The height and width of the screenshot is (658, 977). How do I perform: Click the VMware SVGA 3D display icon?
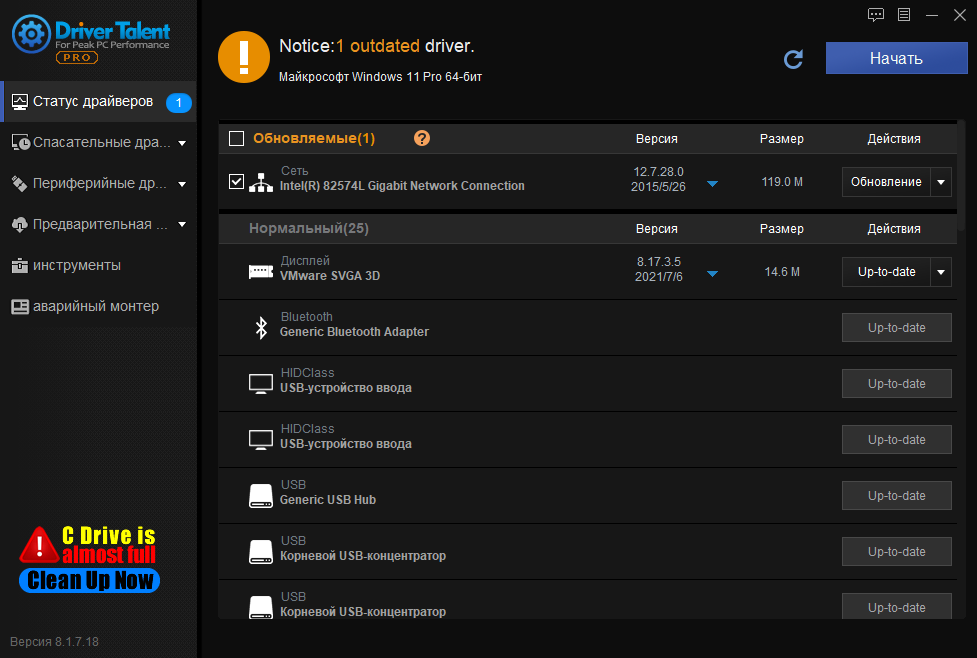[261, 271]
